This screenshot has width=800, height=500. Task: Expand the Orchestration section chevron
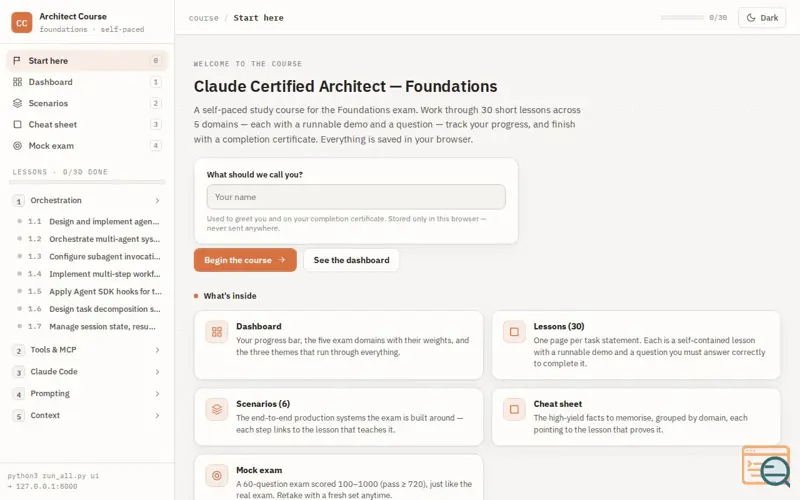tap(157, 201)
